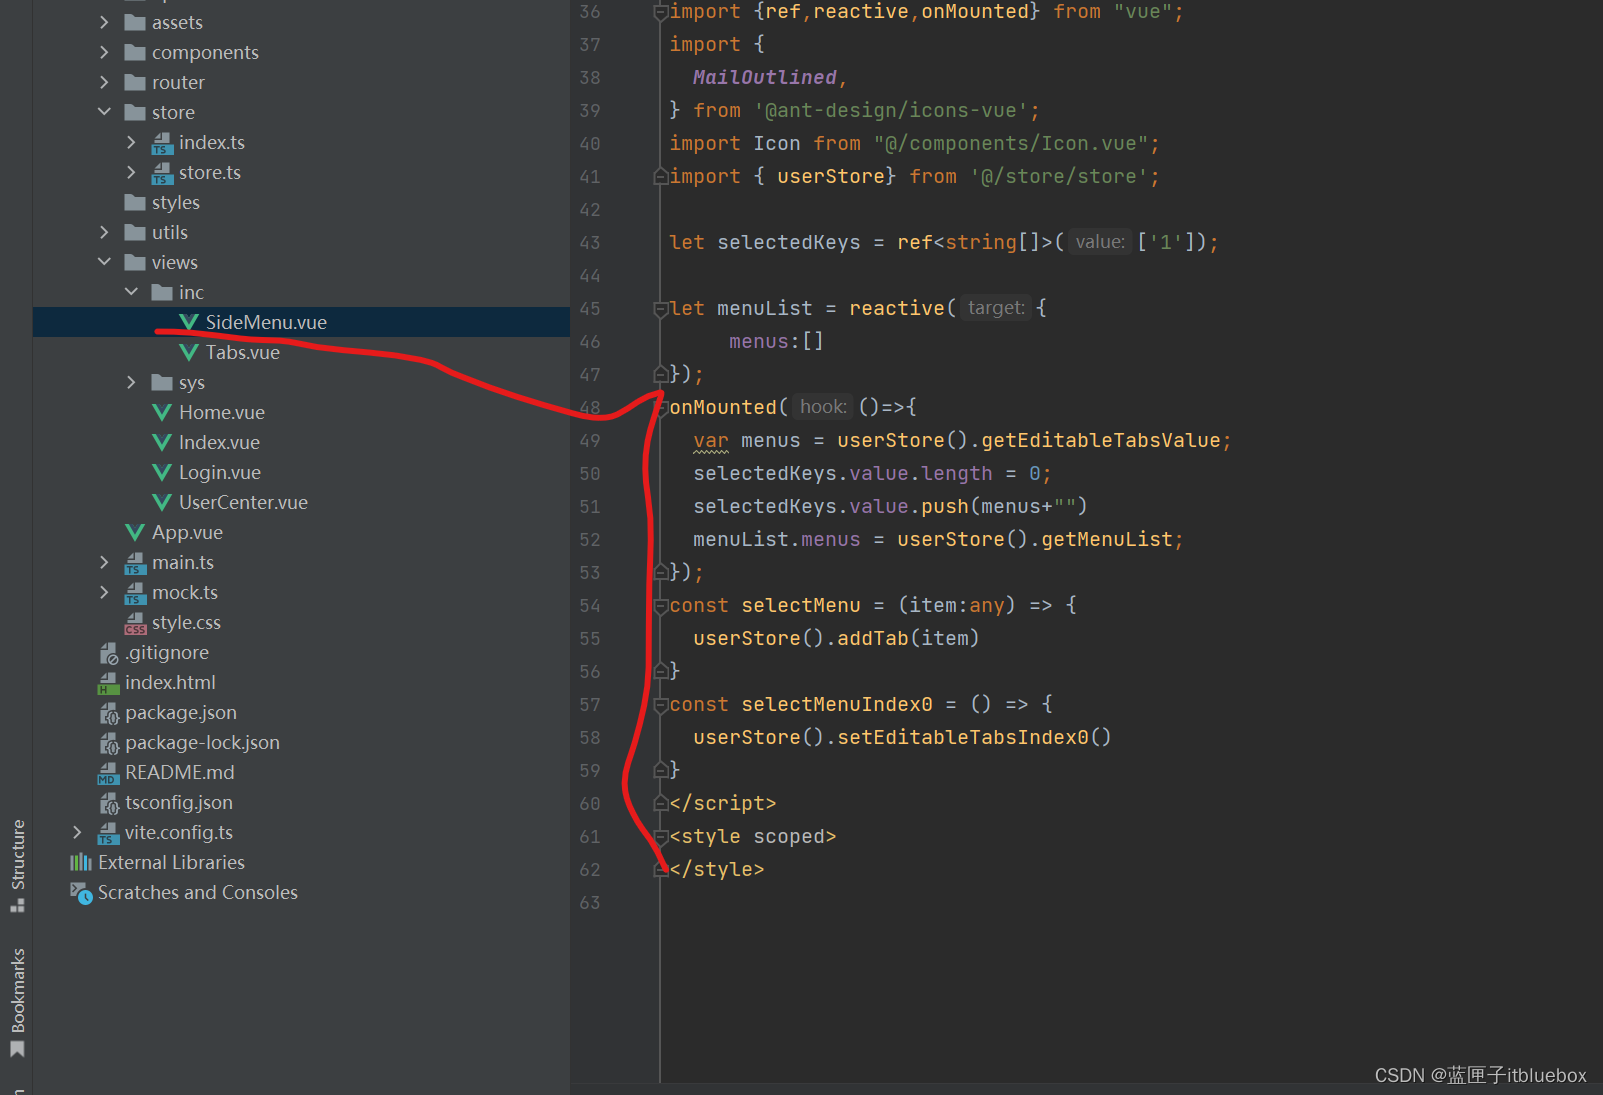The height and width of the screenshot is (1095, 1603).
Task: Fold the selectMenuIndex0 function at line 57
Action: 660,705
